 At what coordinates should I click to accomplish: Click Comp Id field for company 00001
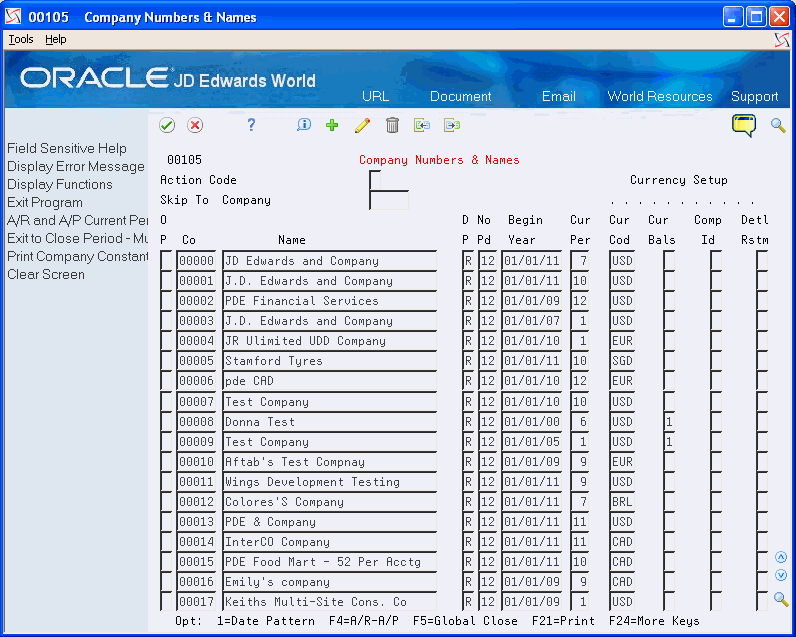[716, 281]
